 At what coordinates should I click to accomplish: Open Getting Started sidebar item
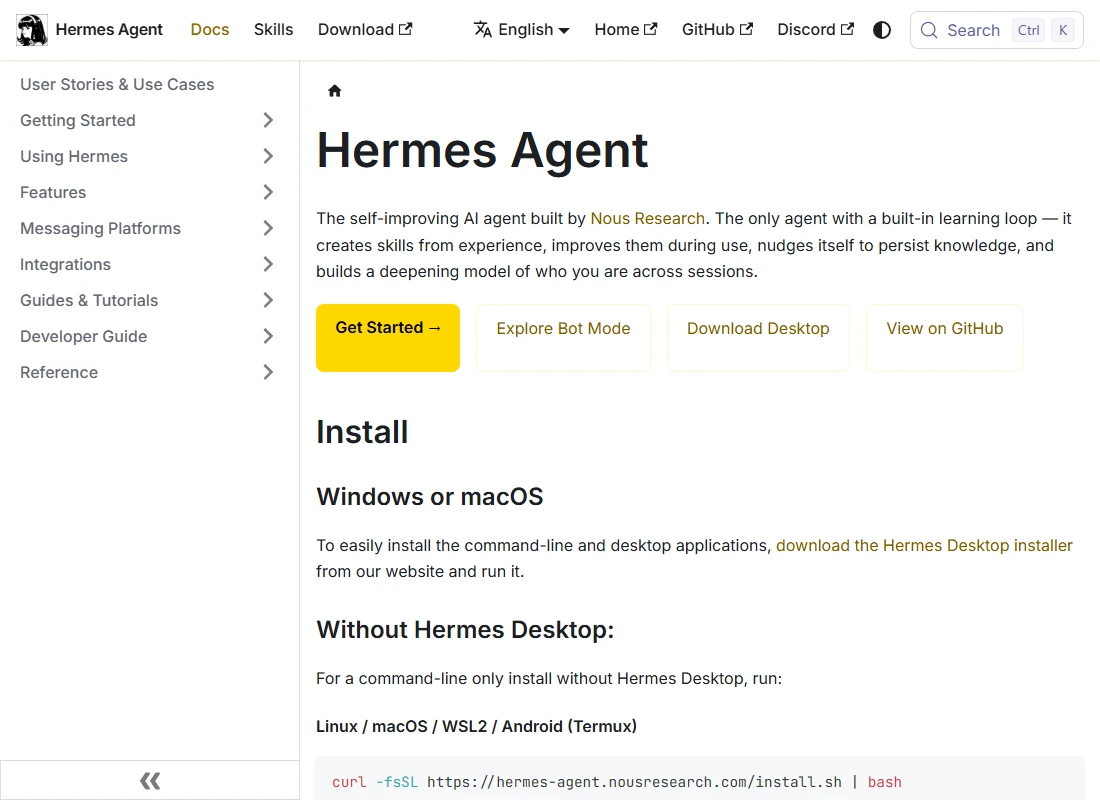(78, 120)
